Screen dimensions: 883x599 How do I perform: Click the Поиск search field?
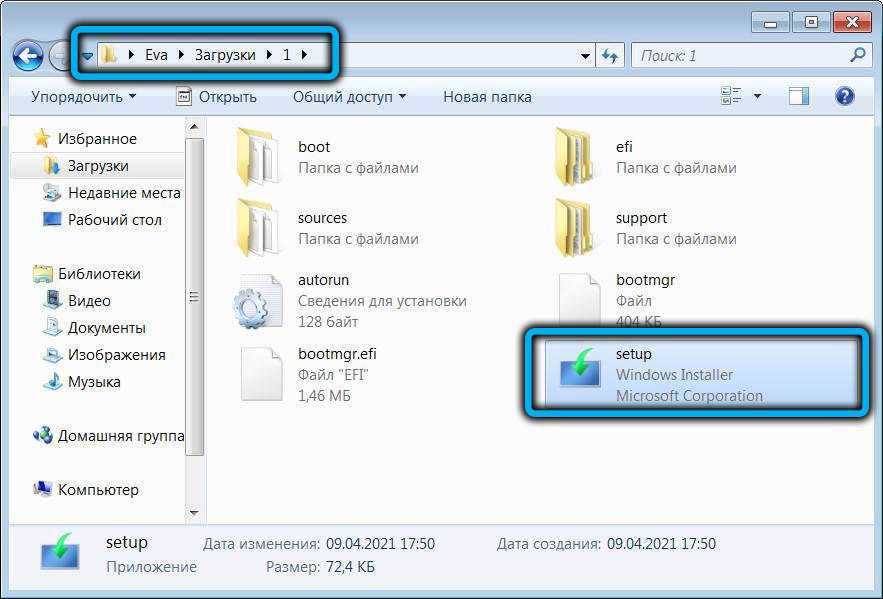coord(740,56)
